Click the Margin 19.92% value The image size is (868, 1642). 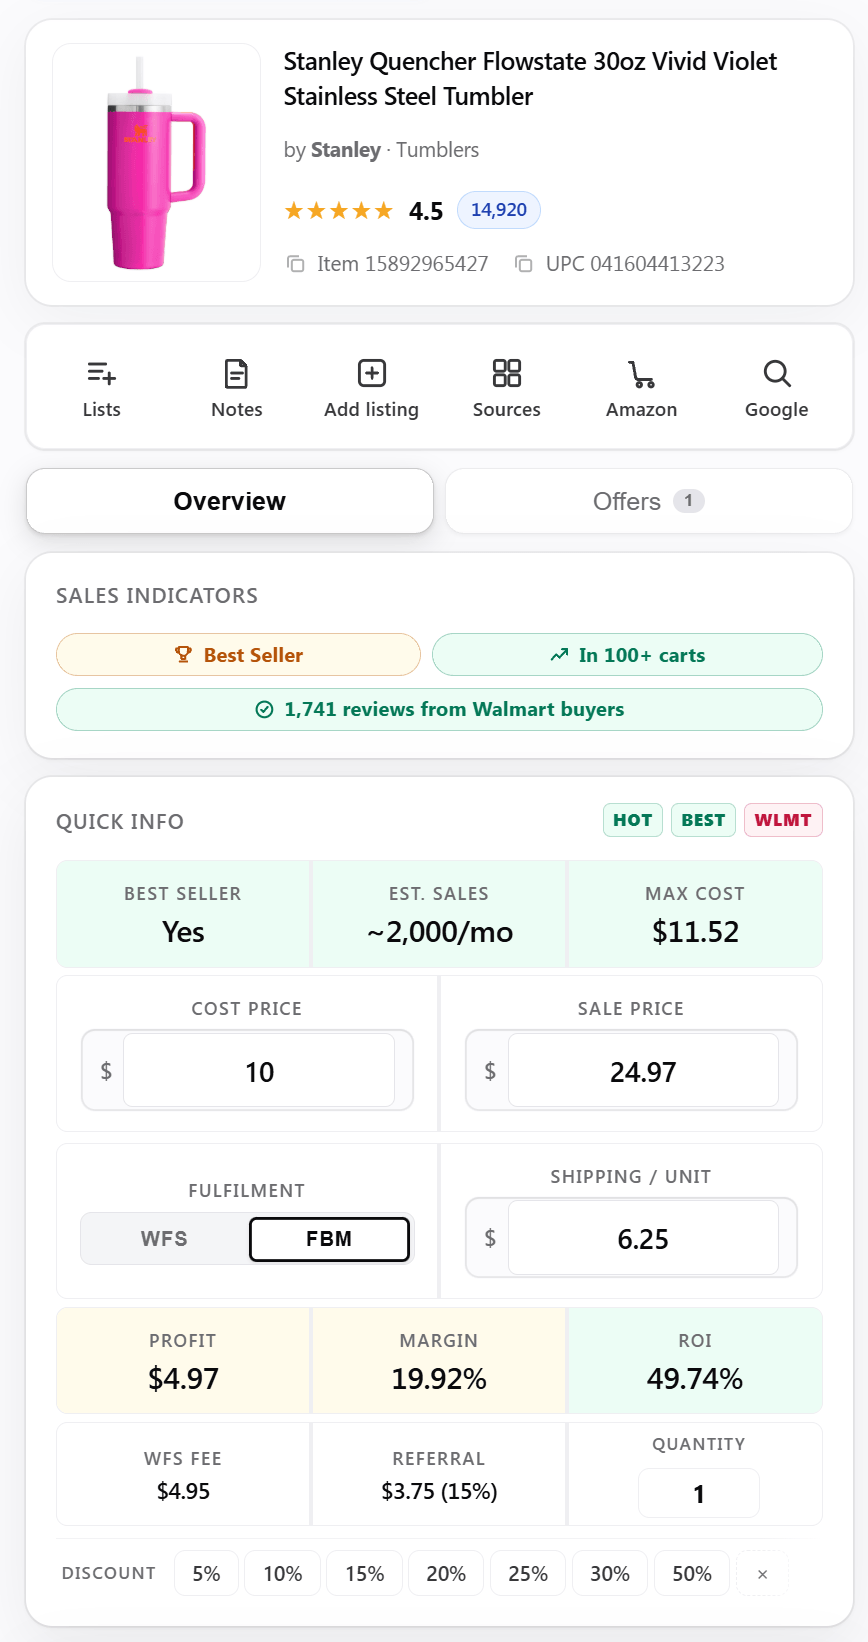439,1379
